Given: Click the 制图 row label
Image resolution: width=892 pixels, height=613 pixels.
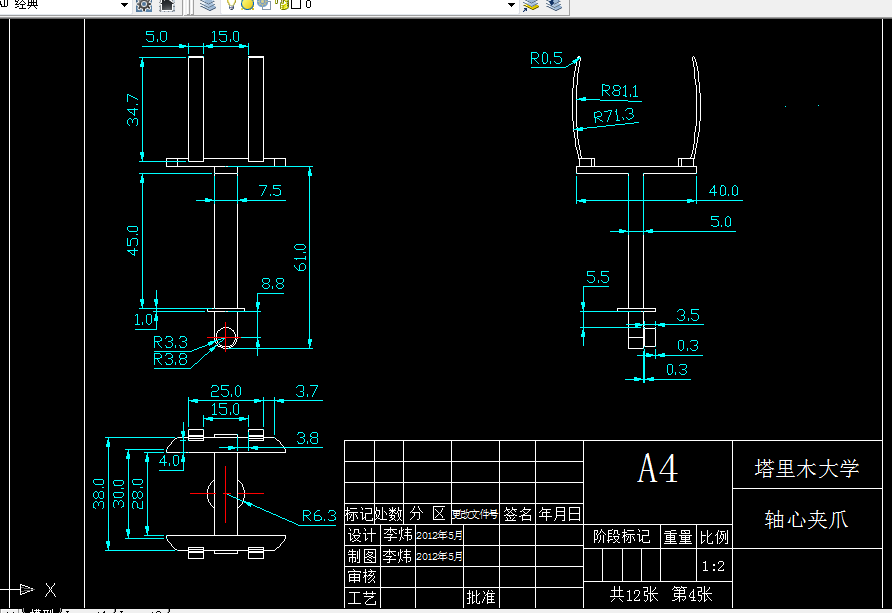Looking at the screenshot, I should (362, 556).
